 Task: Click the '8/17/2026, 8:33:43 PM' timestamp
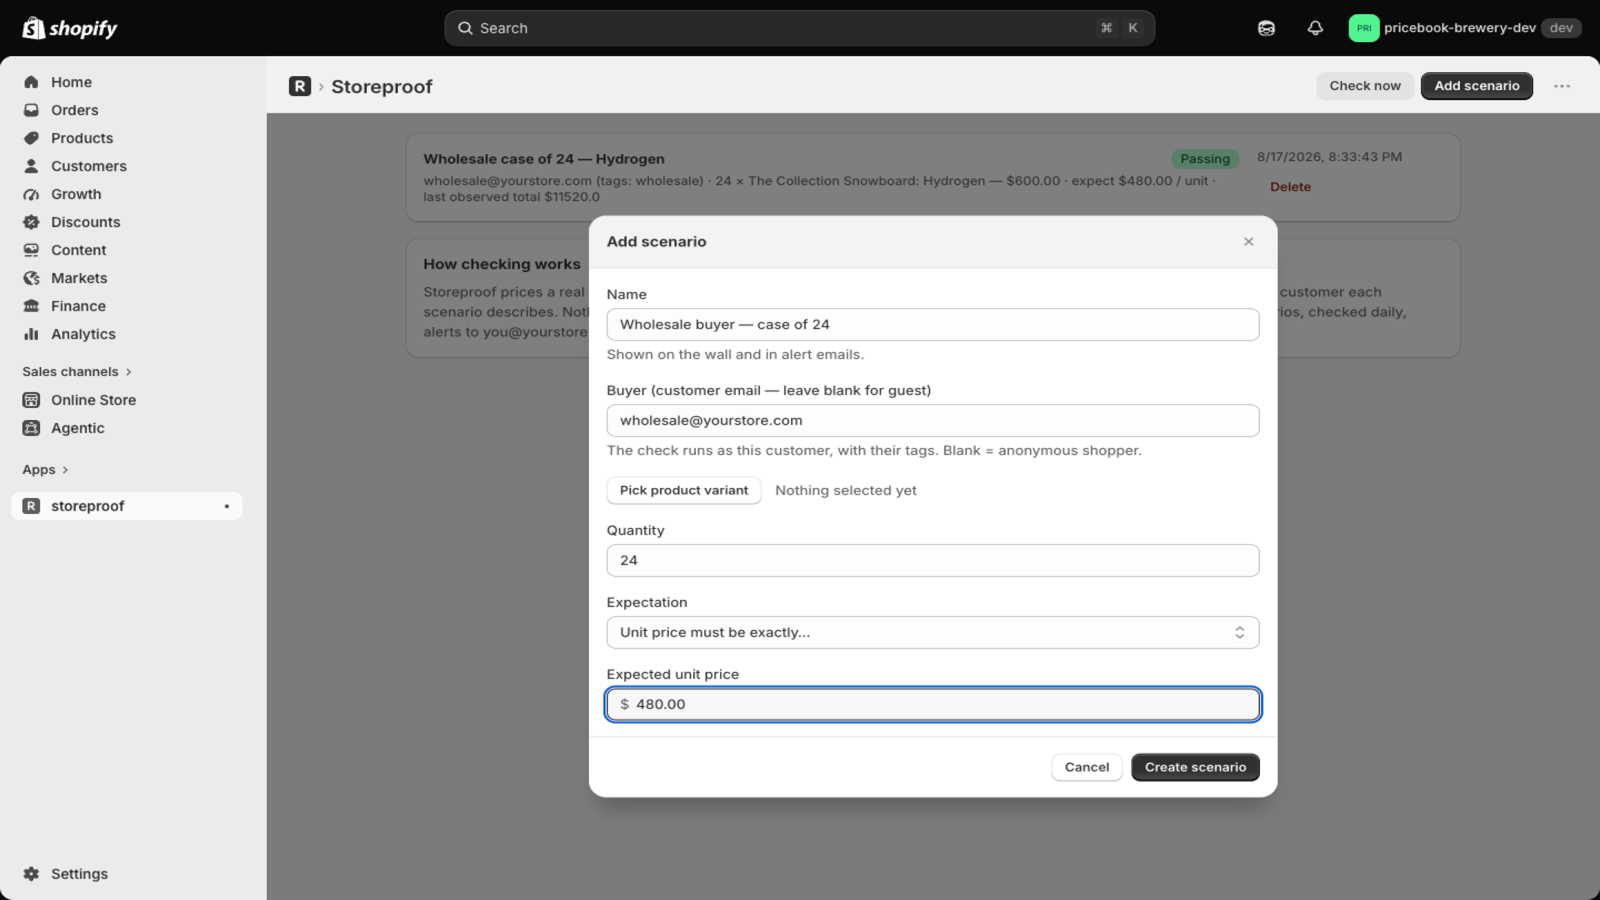click(1329, 157)
